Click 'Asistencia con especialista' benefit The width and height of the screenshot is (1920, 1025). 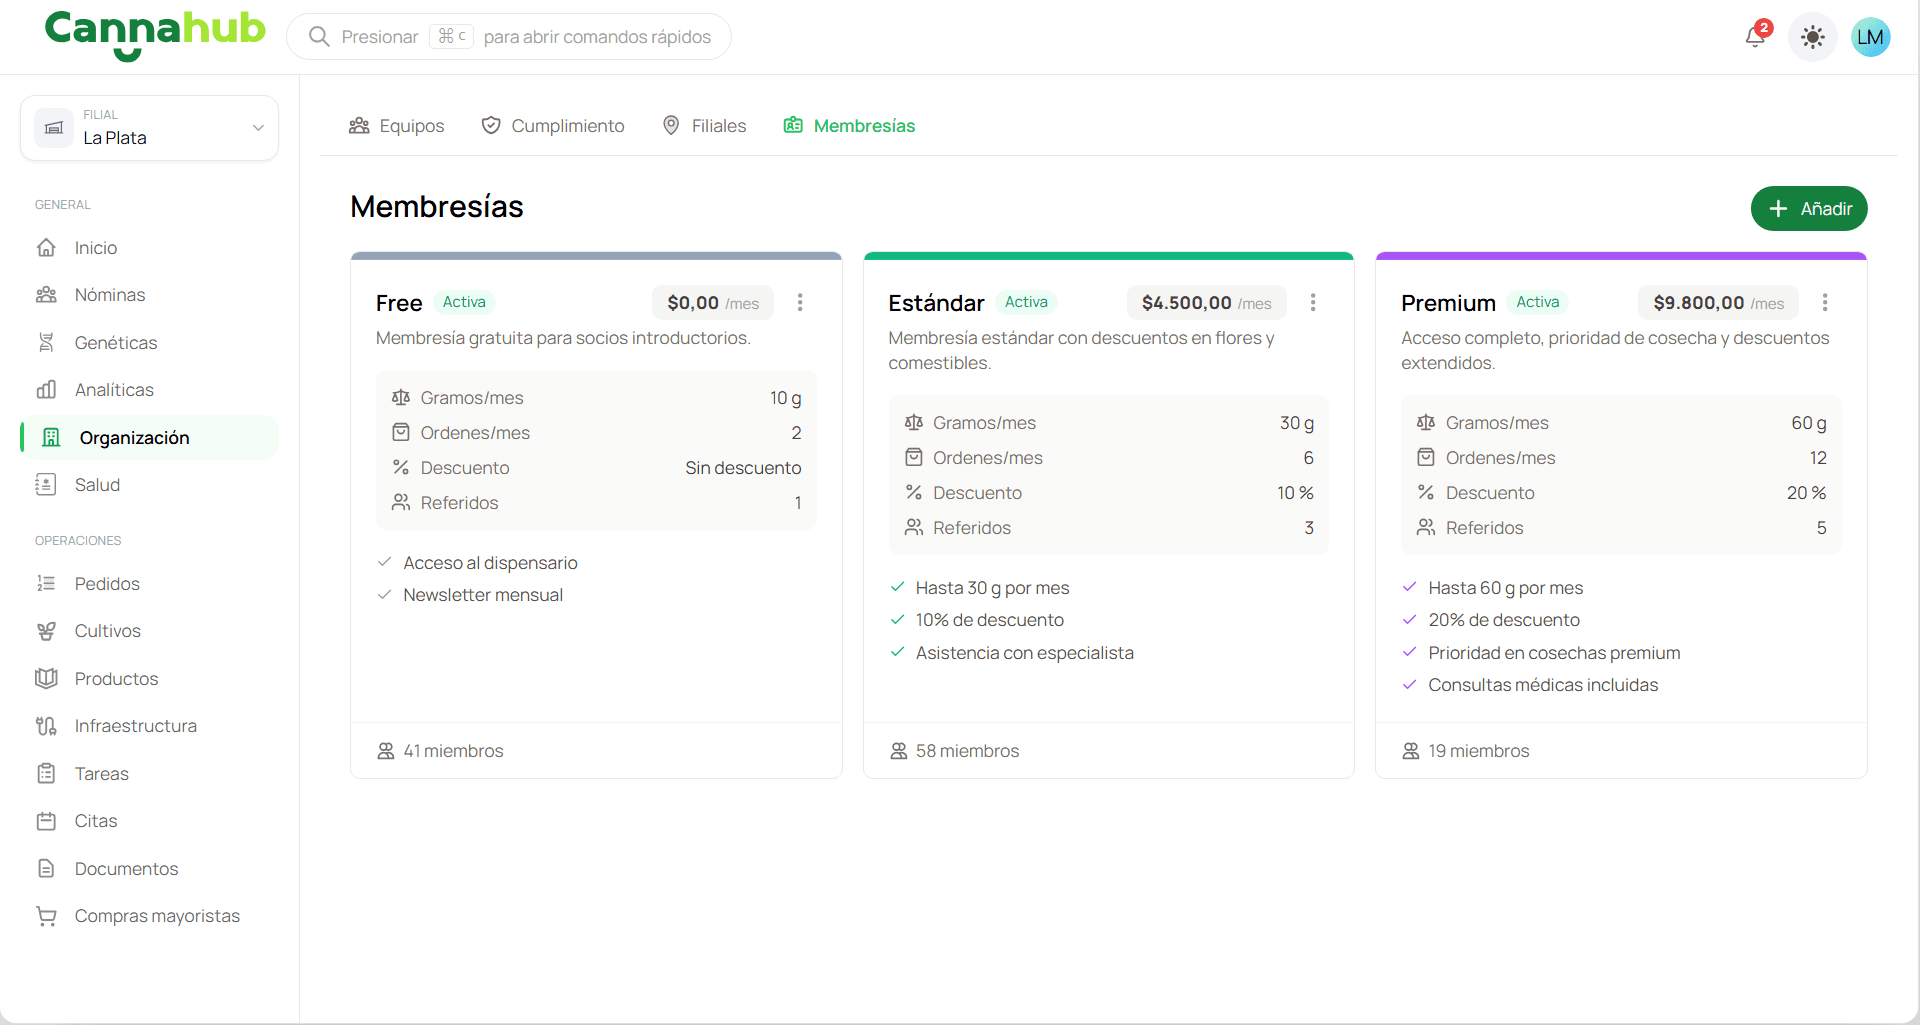[x=1024, y=653]
